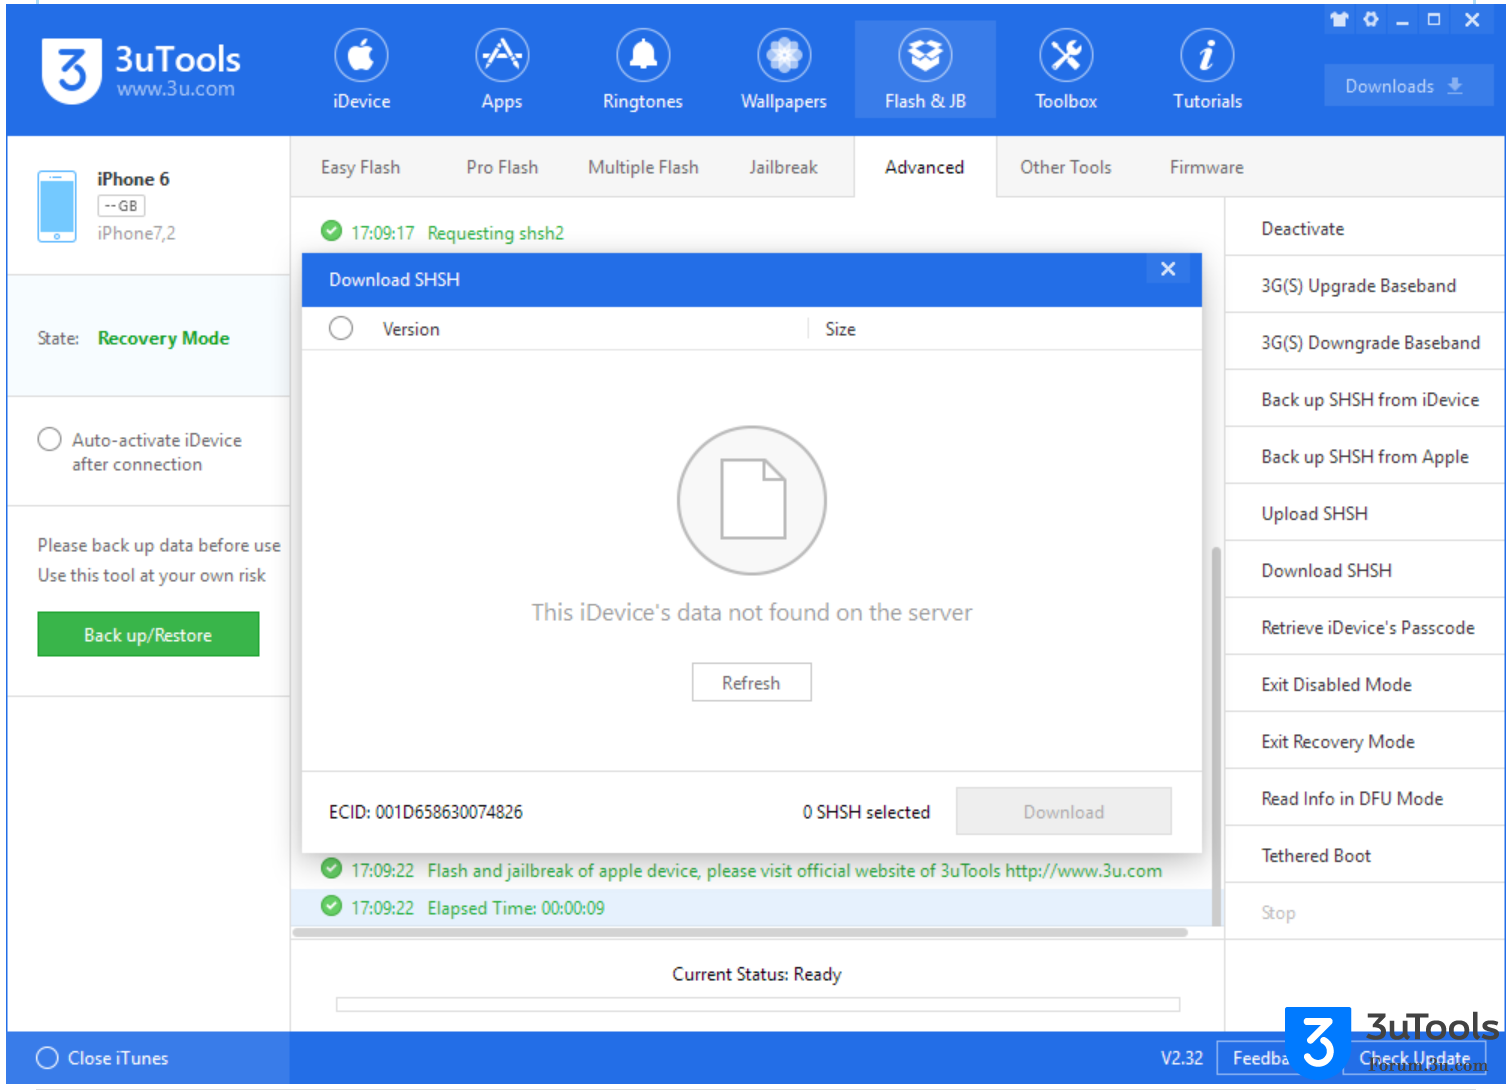Click green check beside Elapsed Time log
1512x1090 pixels.
(331, 906)
